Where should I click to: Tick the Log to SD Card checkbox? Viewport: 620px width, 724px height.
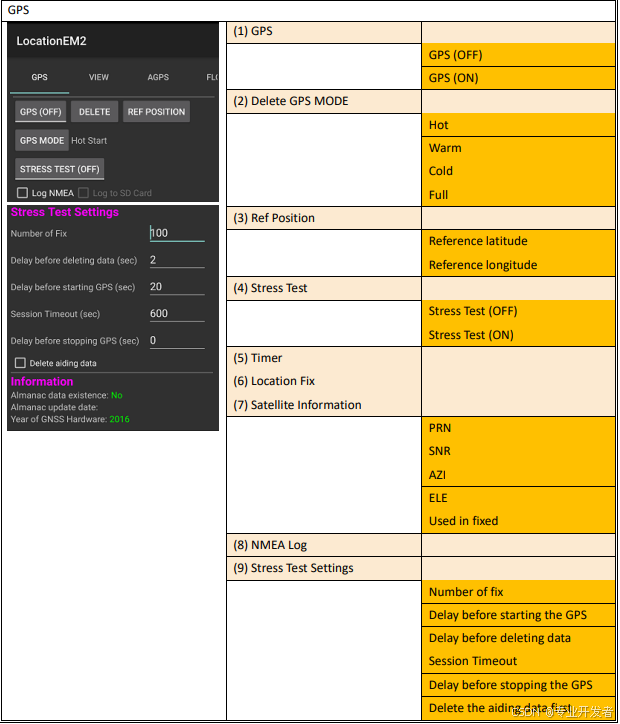coord(84,193)
